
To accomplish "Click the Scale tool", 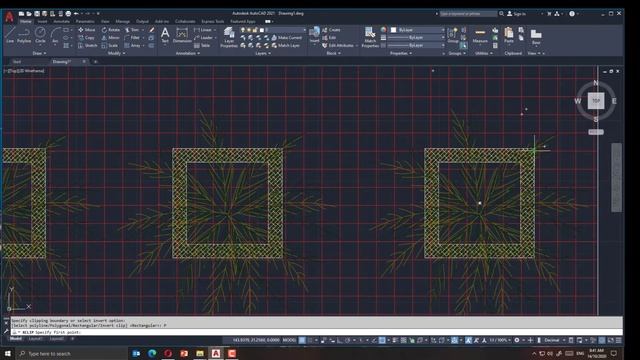I will 109,45.
